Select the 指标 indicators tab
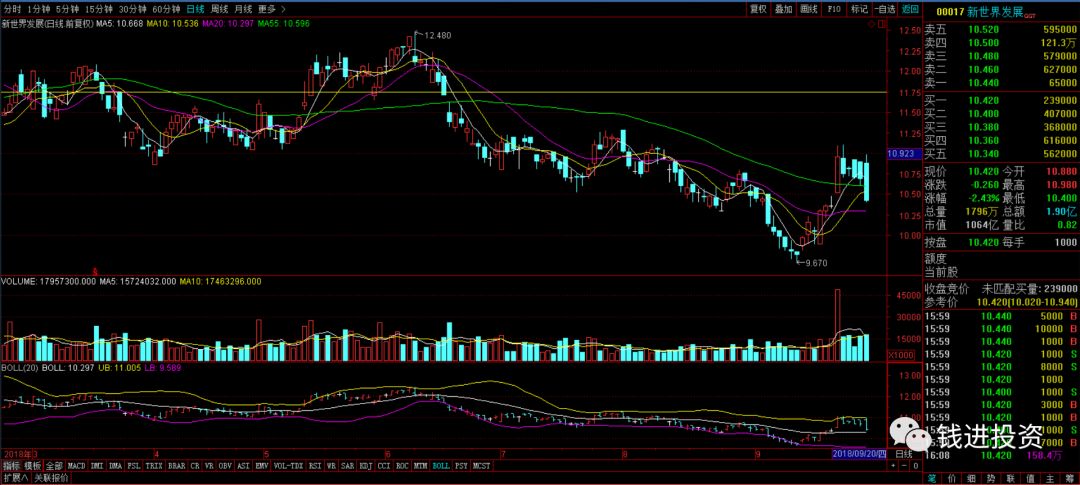Image resolution: width=1080 pixels, height=485 pixels. click(11, 466)
